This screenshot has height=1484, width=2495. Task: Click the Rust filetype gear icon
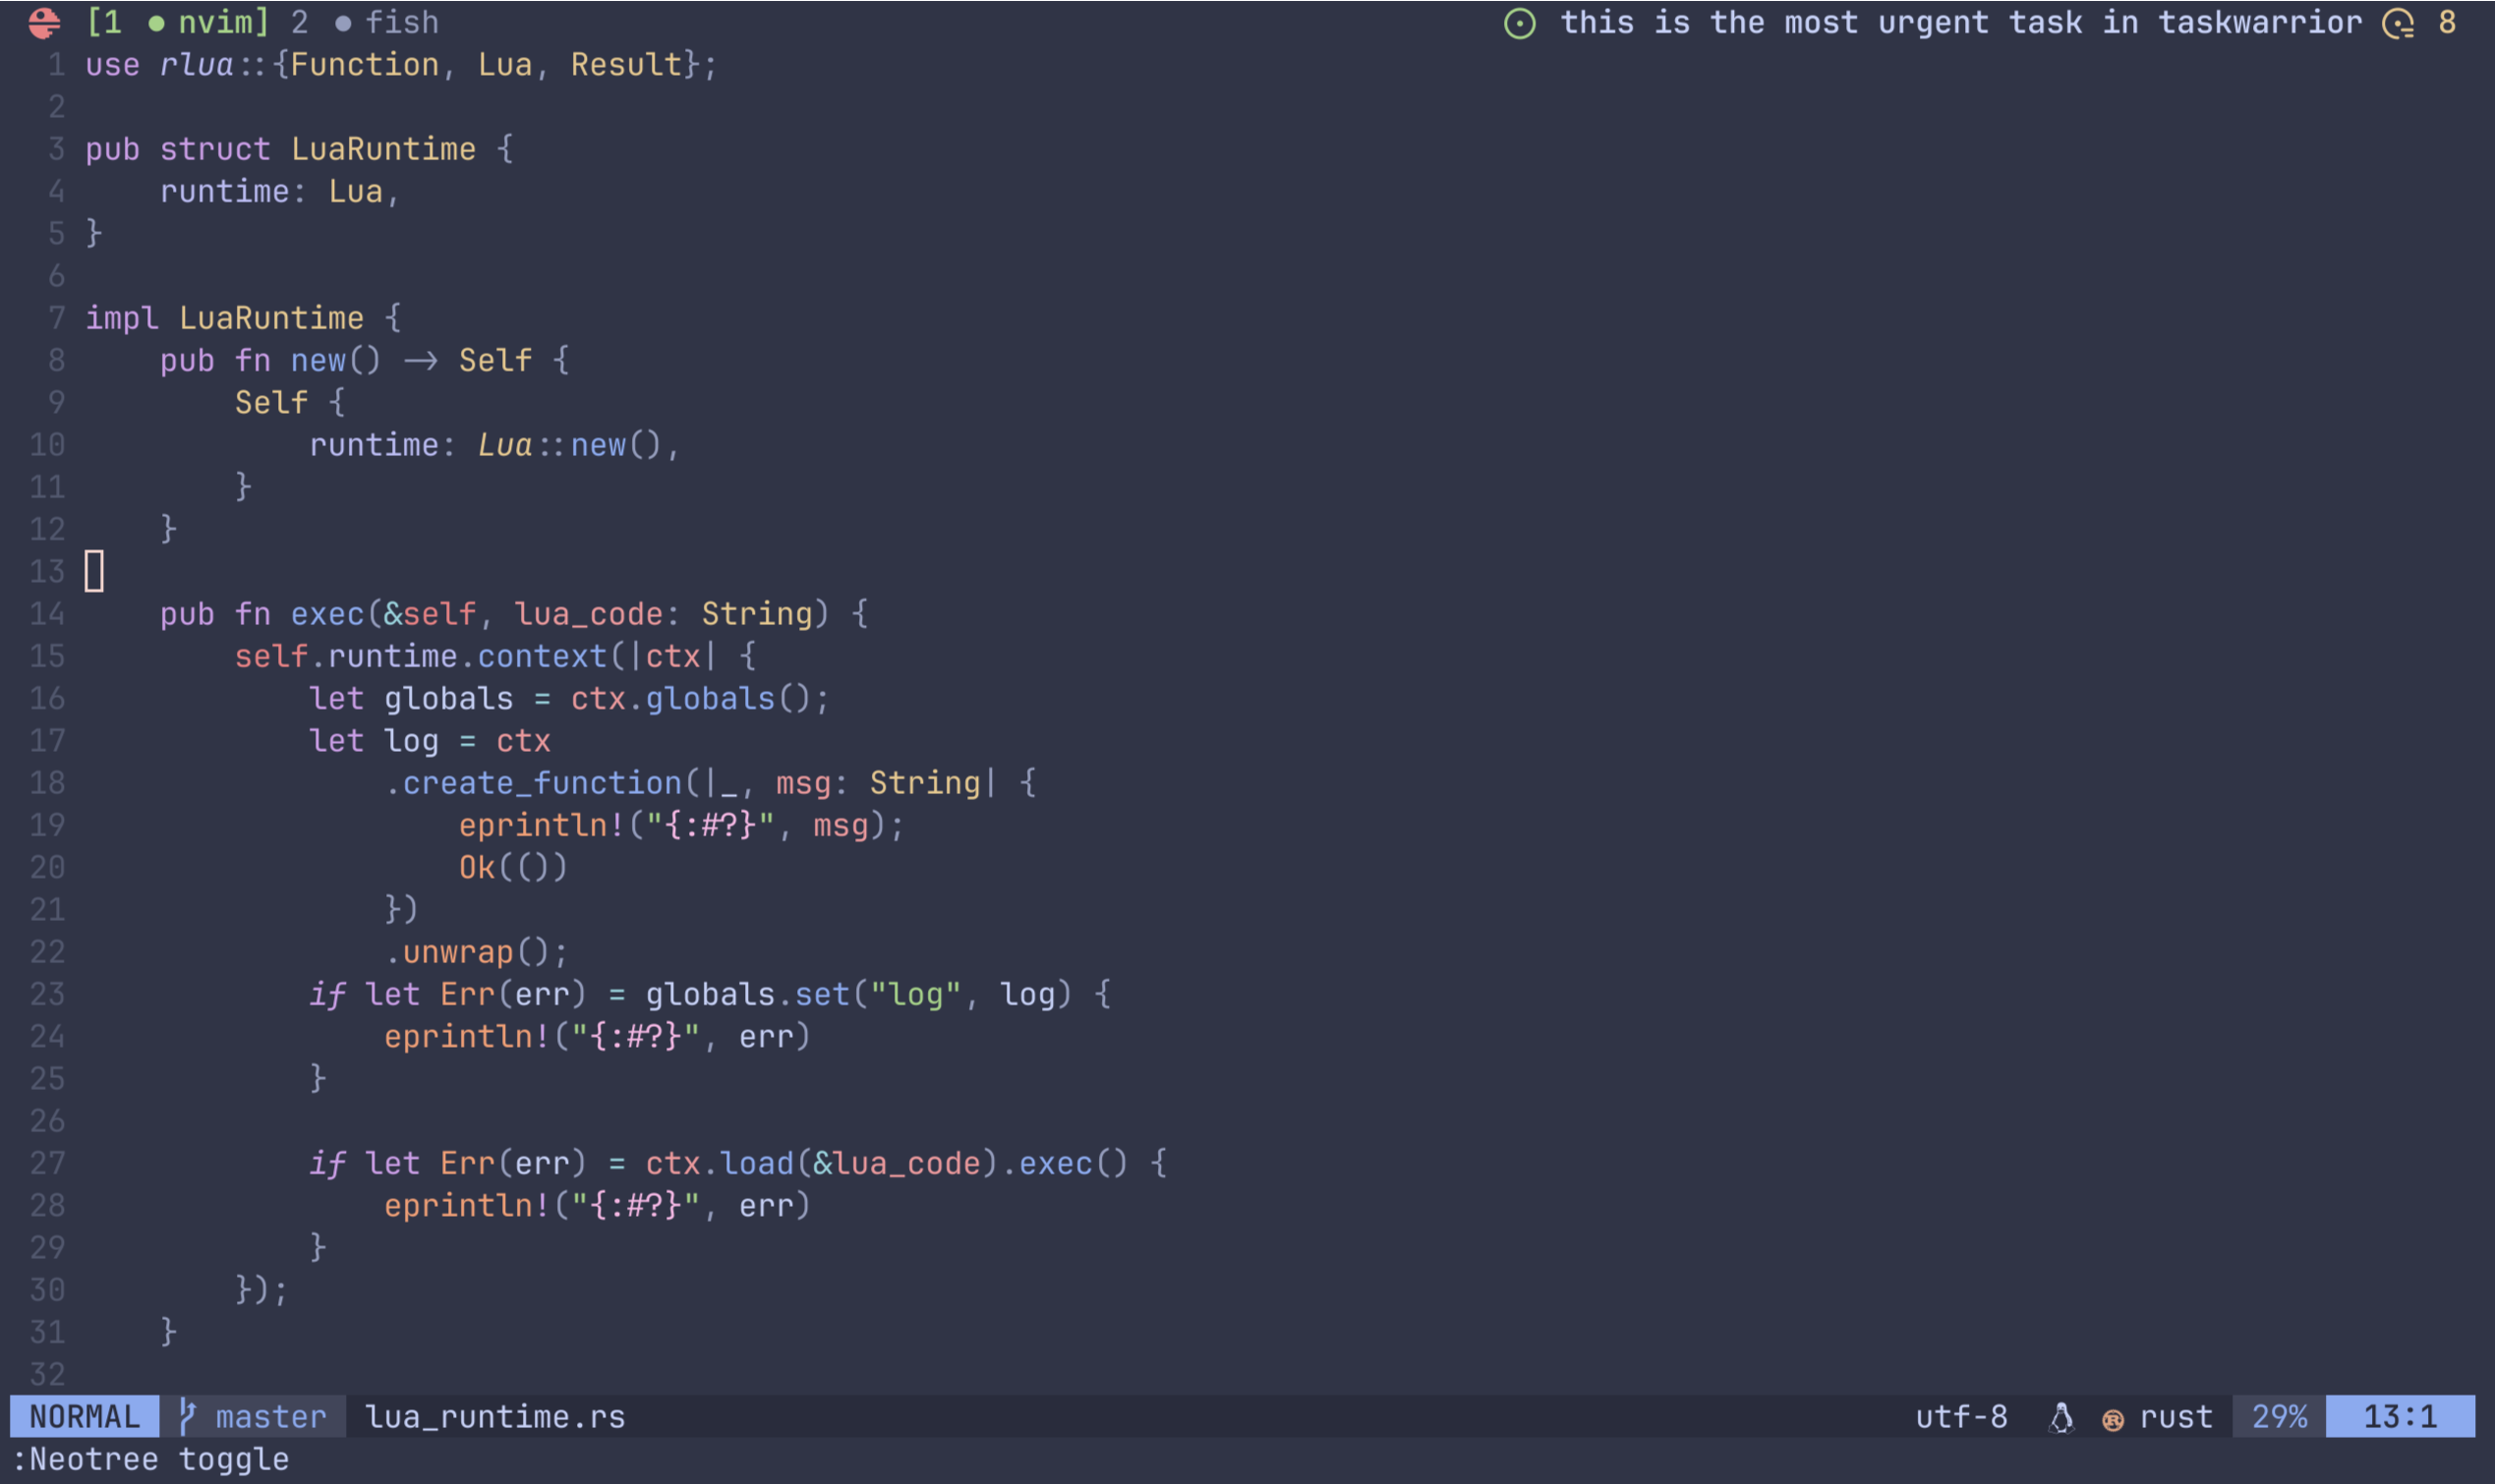2113,1419
